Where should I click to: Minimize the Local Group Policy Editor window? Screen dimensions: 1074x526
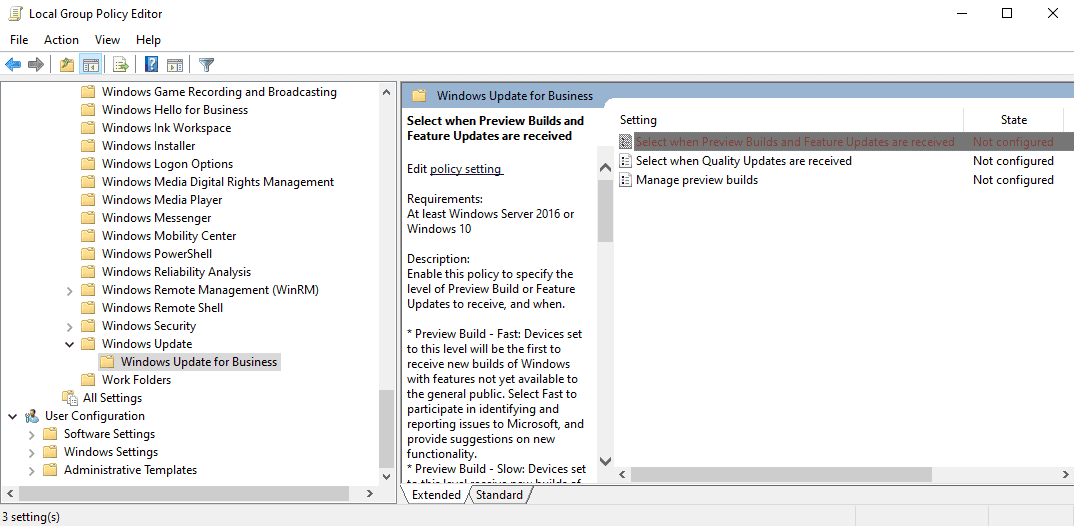tap(960, 13)
